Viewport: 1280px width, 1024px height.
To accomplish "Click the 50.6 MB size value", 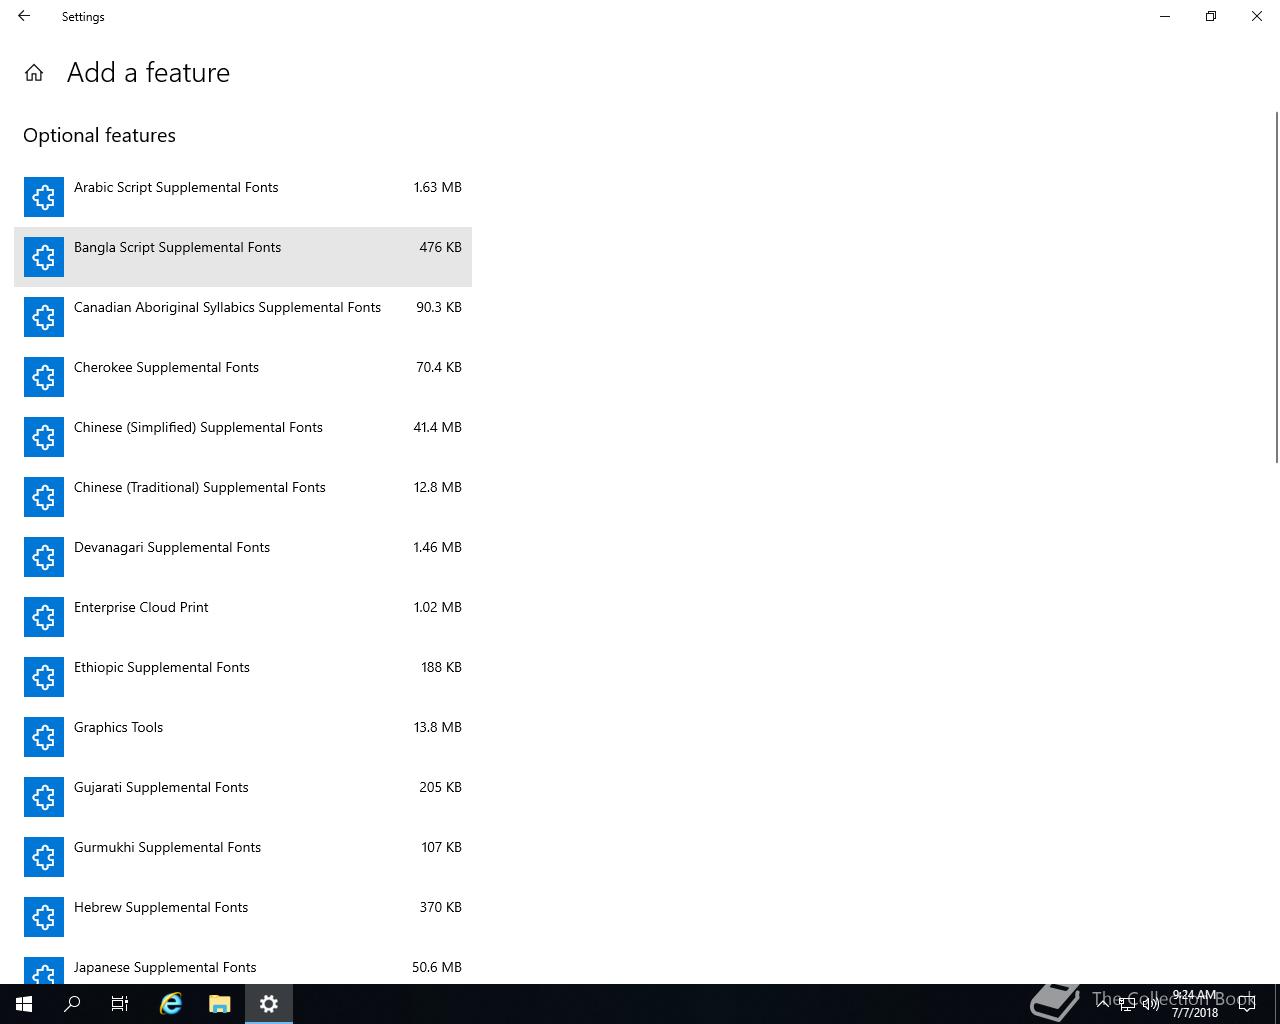I will (437, 967).
